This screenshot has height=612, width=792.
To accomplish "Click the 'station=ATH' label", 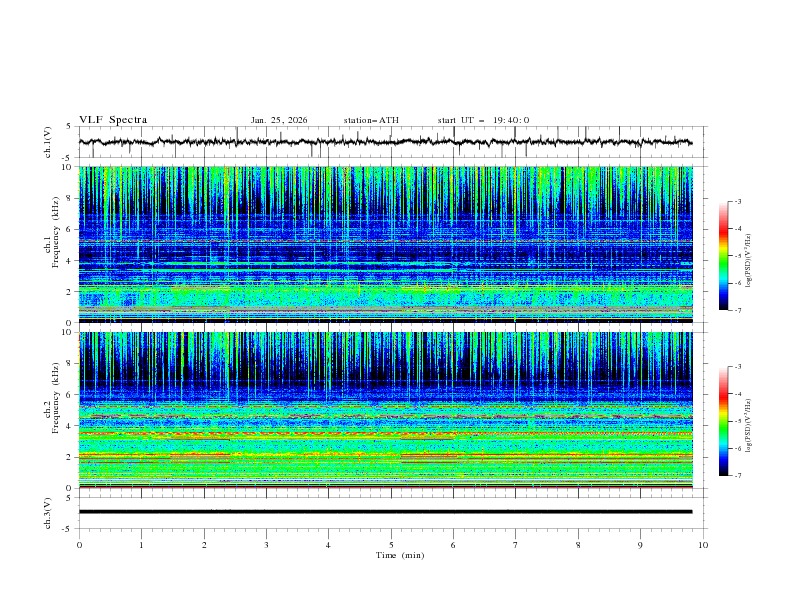I will pyautogui.click(x=371, y=120).
